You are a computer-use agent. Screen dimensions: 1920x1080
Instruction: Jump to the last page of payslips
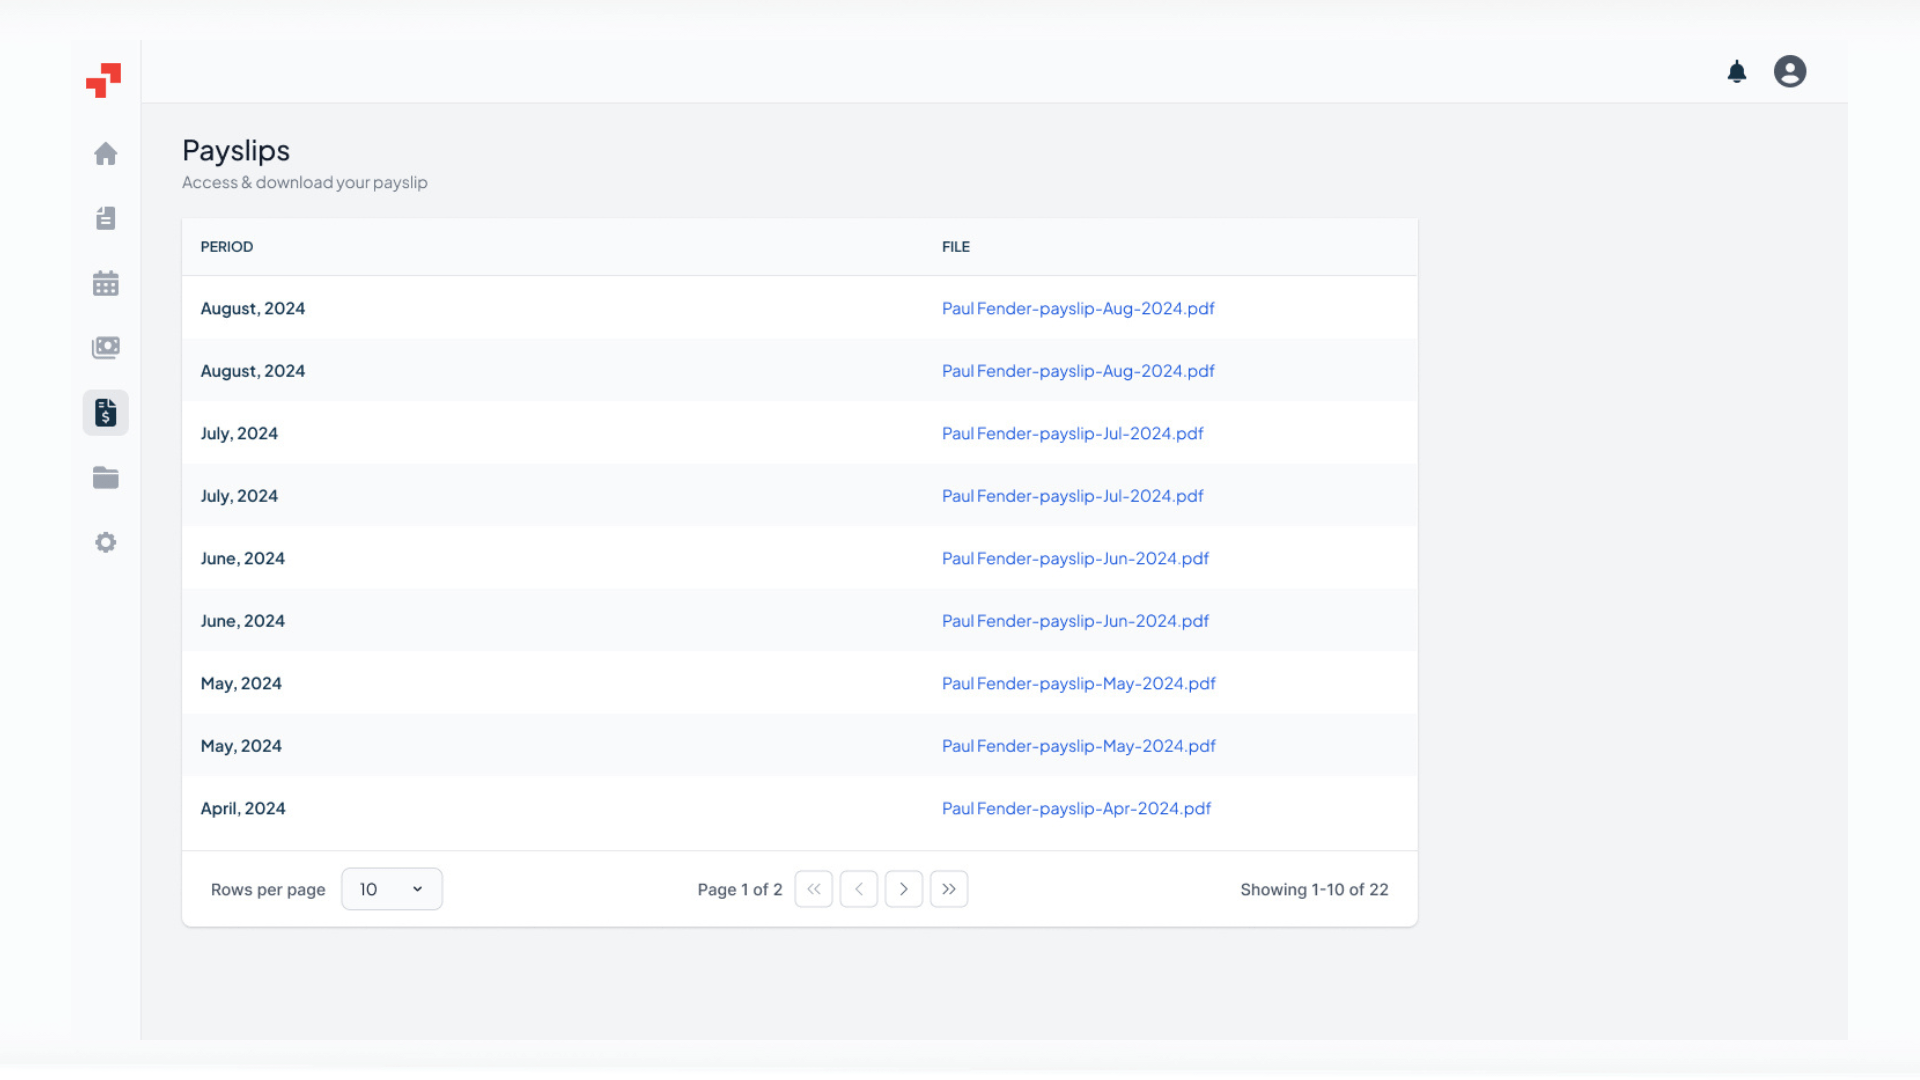click(x=949, y=888)
